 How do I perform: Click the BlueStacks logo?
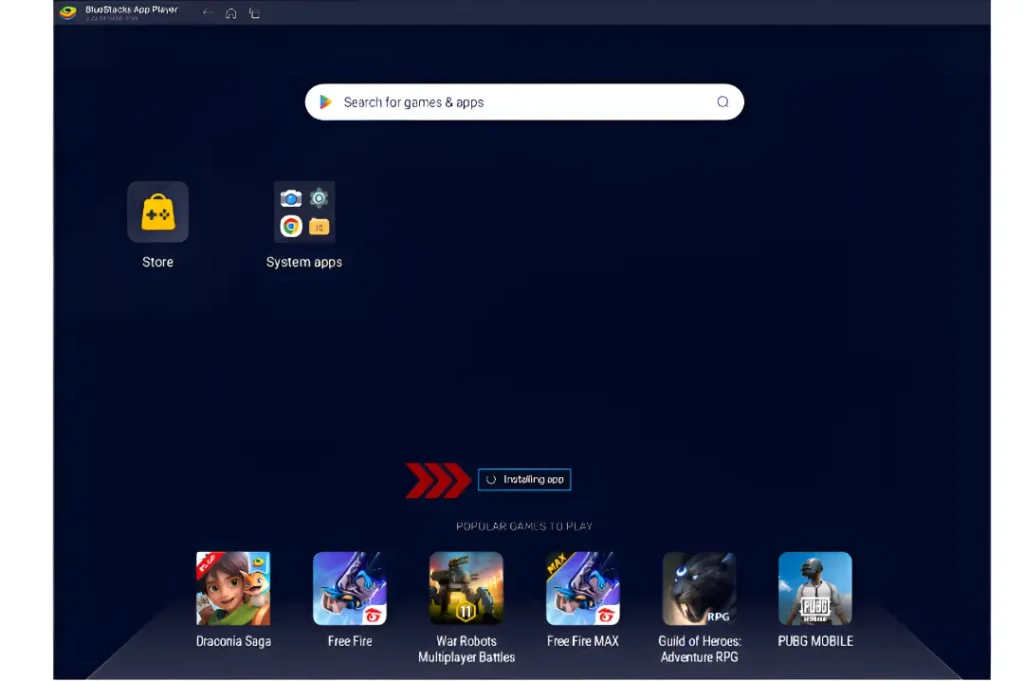tap(68, 12)
